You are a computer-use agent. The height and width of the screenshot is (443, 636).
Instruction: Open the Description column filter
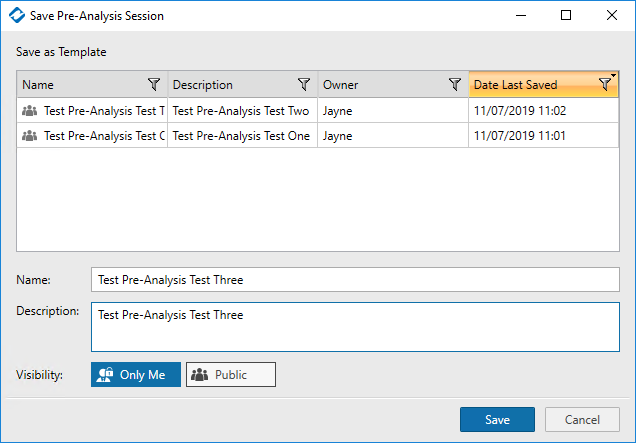click(304, 84)
